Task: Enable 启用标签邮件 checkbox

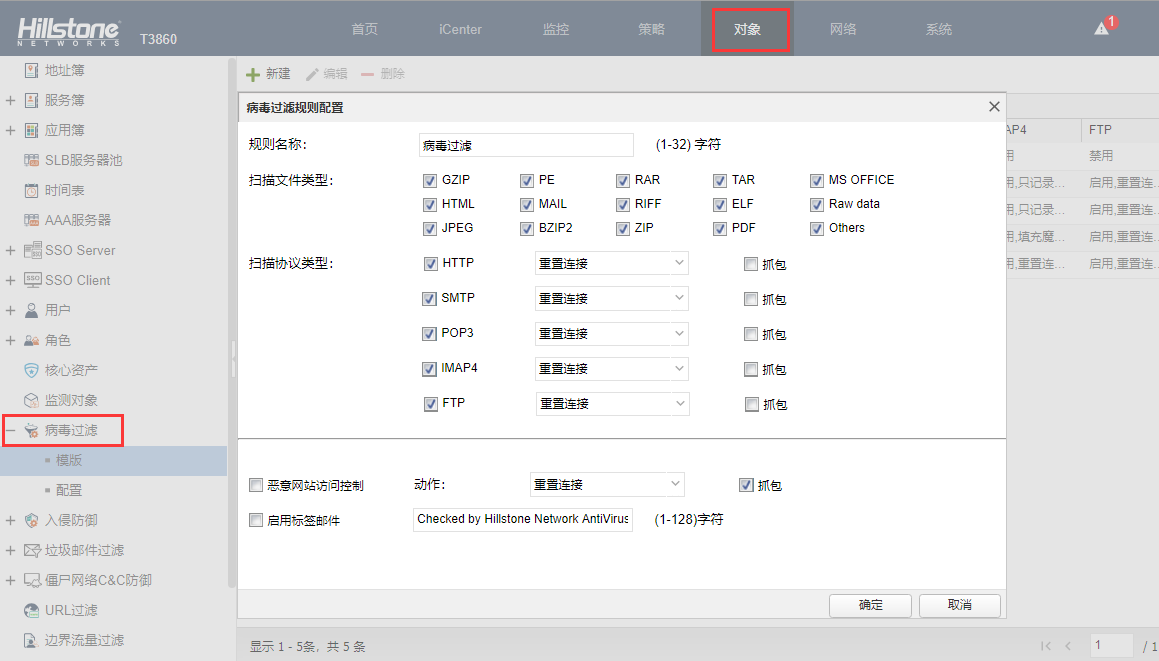Action: (256, 520)
